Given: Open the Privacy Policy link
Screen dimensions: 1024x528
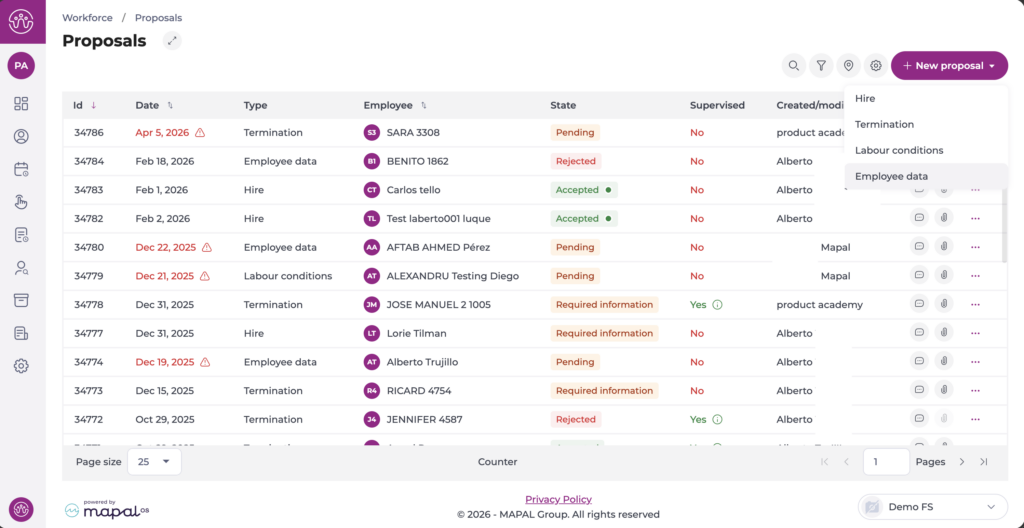Looking at the screenshot, I should [558, 499].
